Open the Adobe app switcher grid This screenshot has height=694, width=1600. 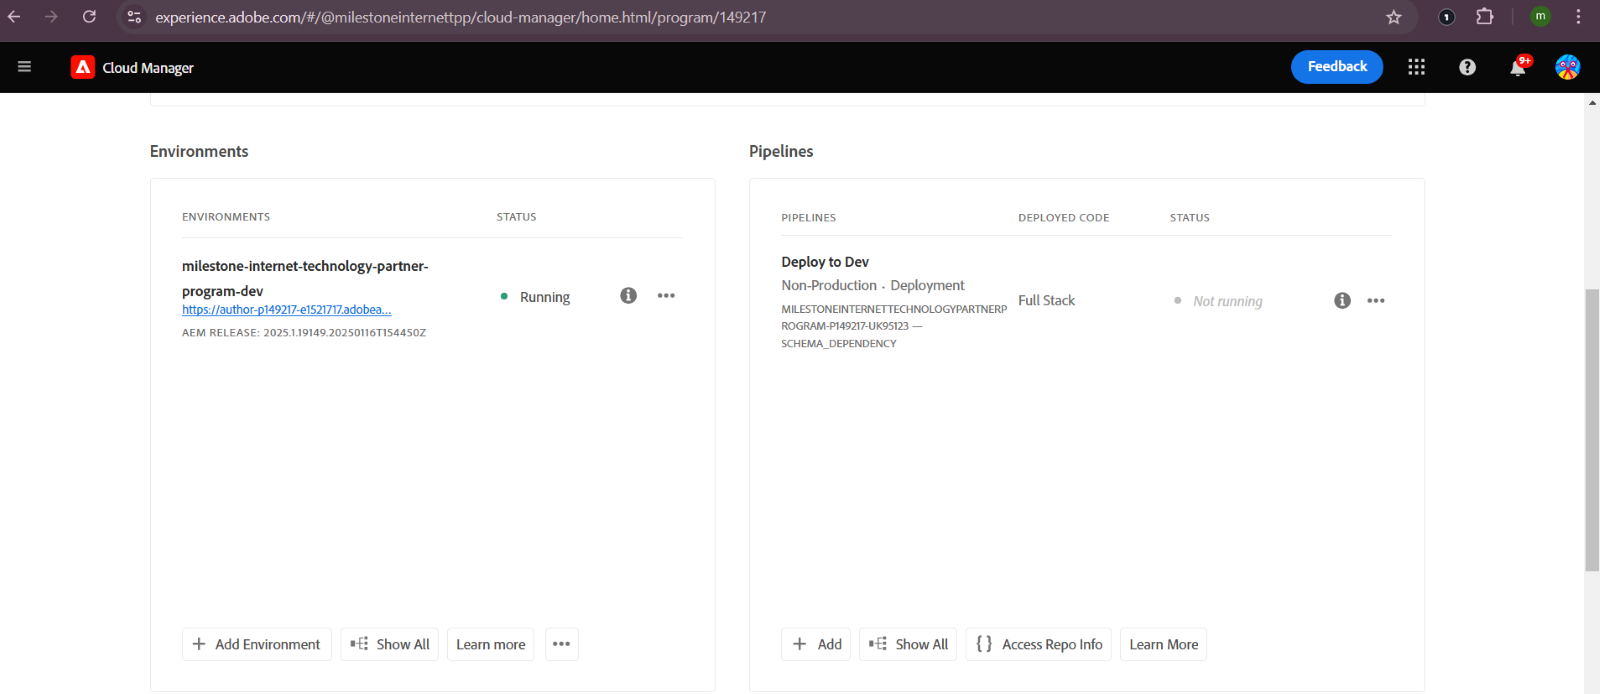coord(1416,67)
